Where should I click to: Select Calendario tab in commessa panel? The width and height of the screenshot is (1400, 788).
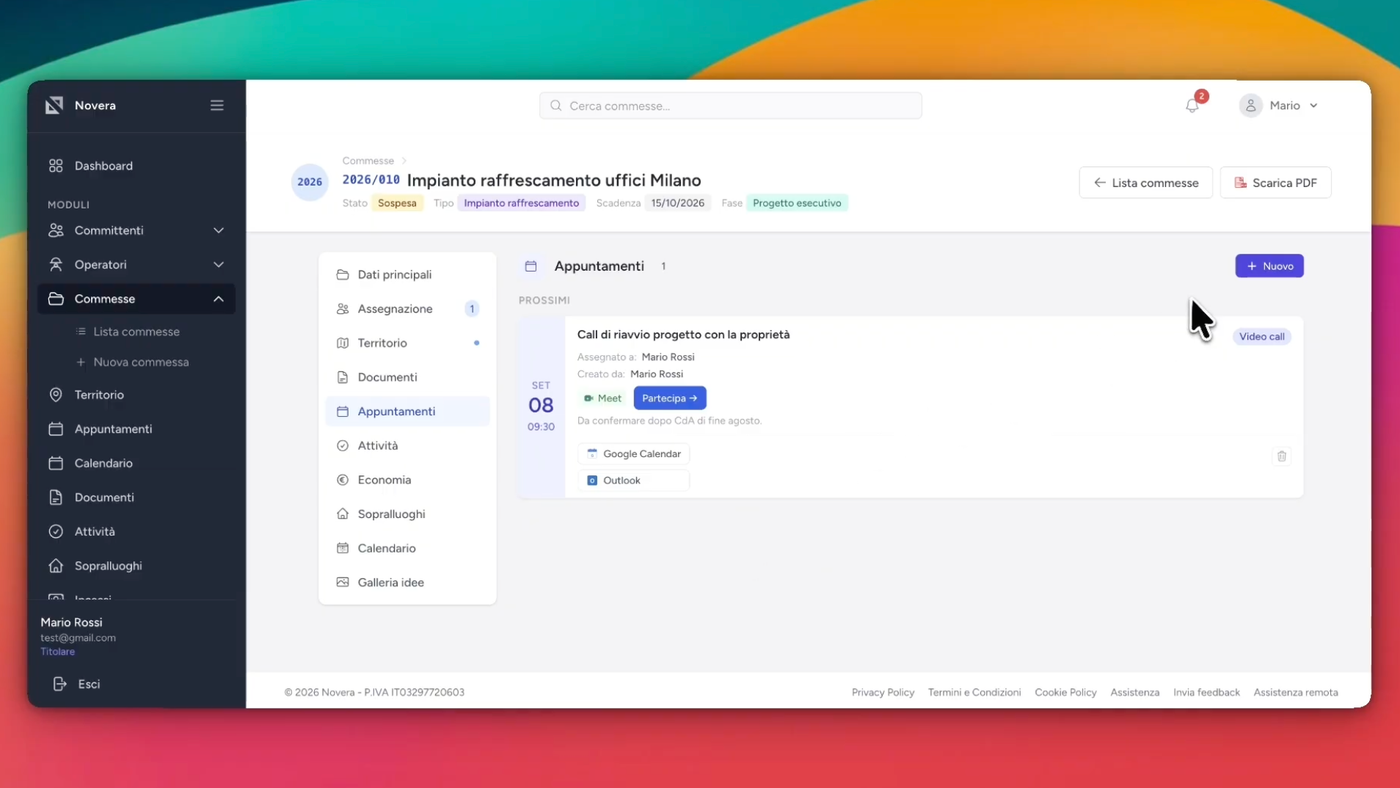click(407, 548)
